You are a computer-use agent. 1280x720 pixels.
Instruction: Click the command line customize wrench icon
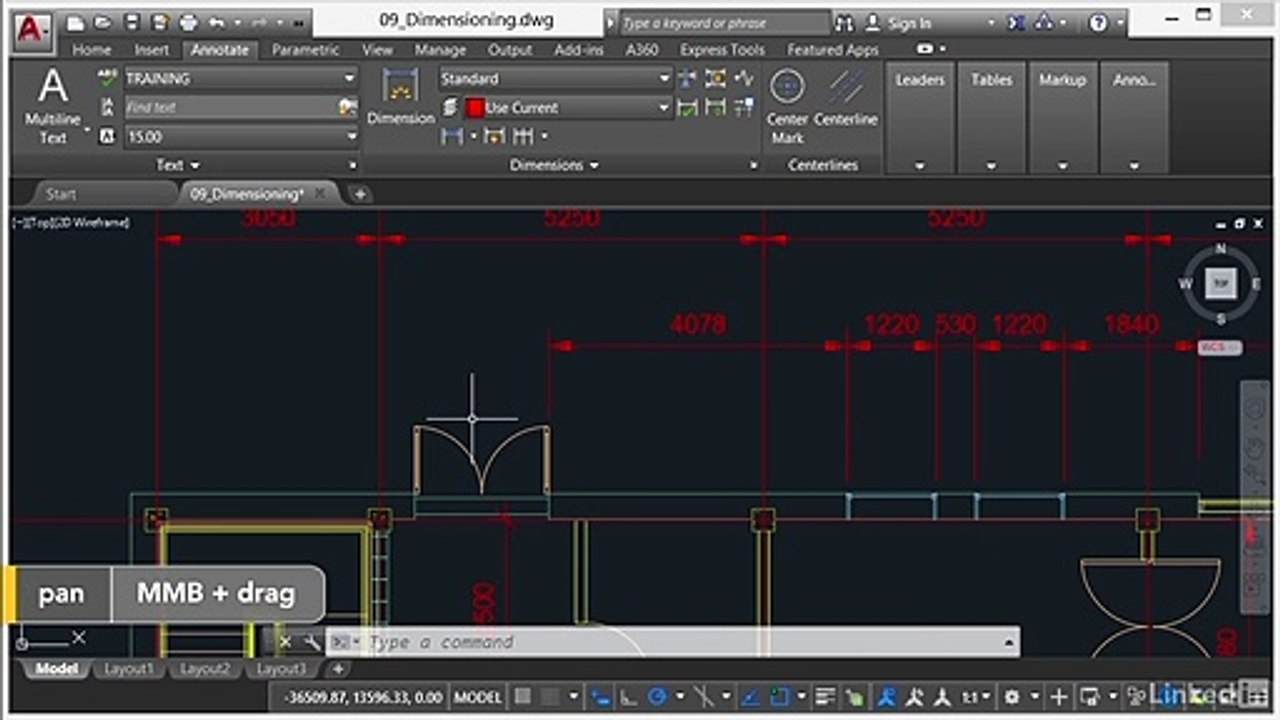[311, 642]
